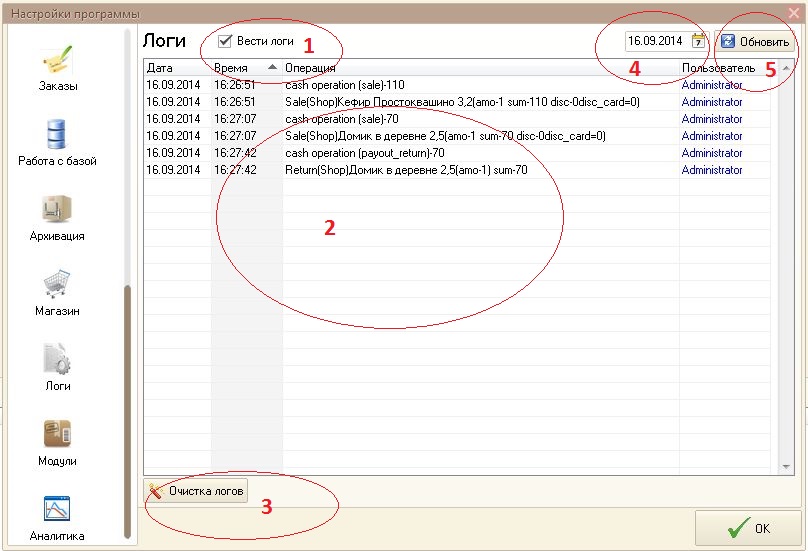Click the Очистка логов button label
The height and width of the screenshot is (551, 808).
206,491
